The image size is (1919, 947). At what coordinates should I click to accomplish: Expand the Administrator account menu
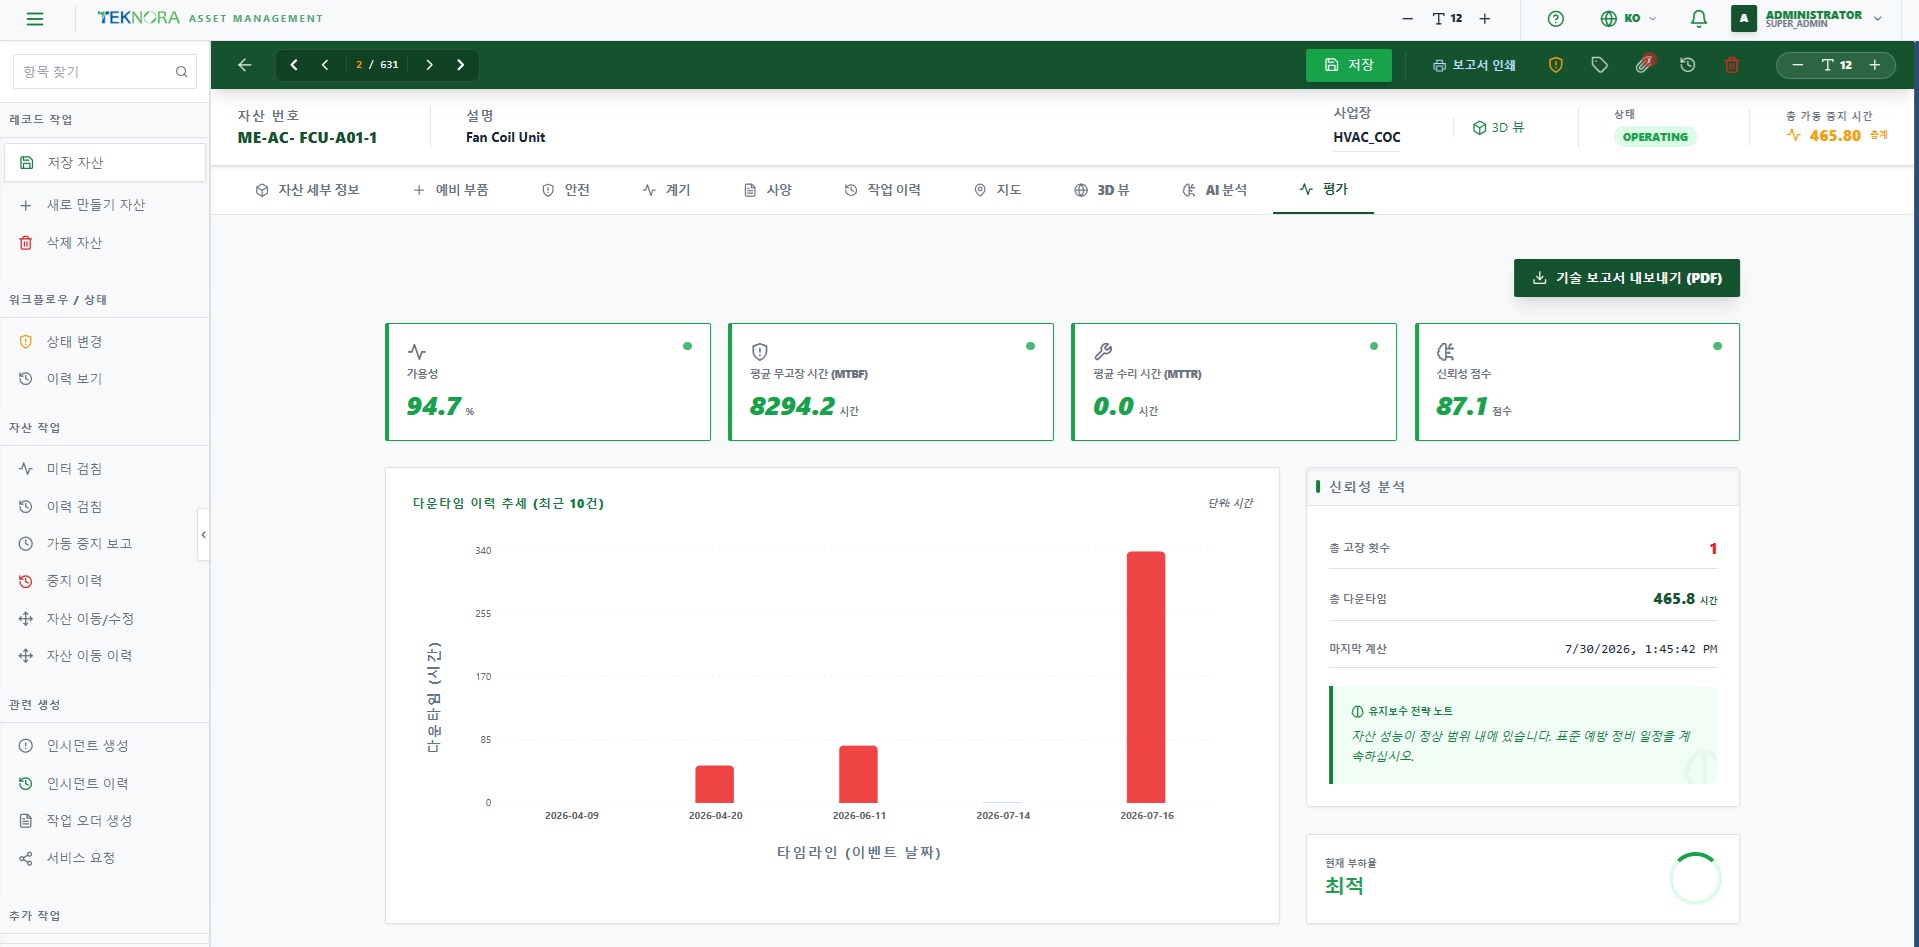(1878, 19)
